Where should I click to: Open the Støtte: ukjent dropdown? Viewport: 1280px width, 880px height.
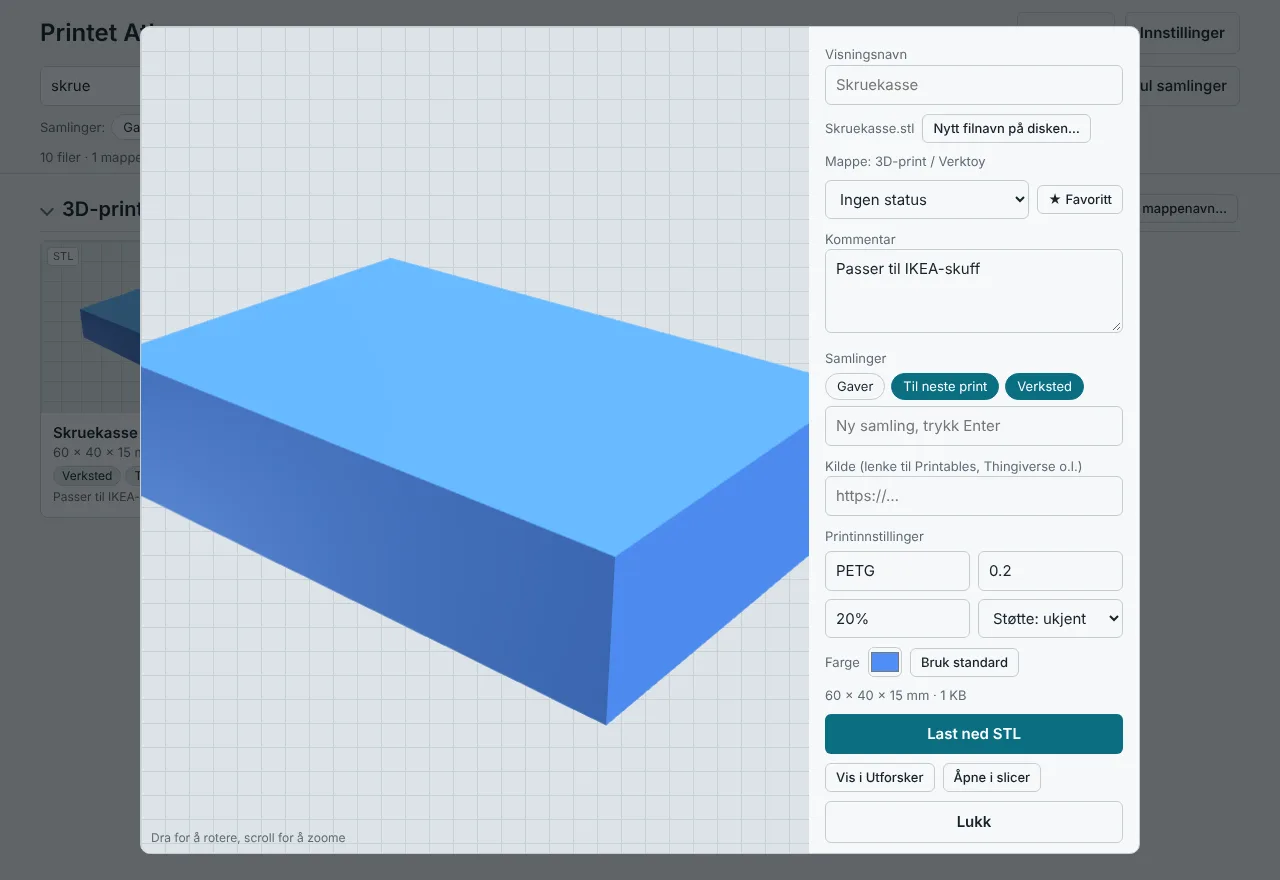[1050, 618]
